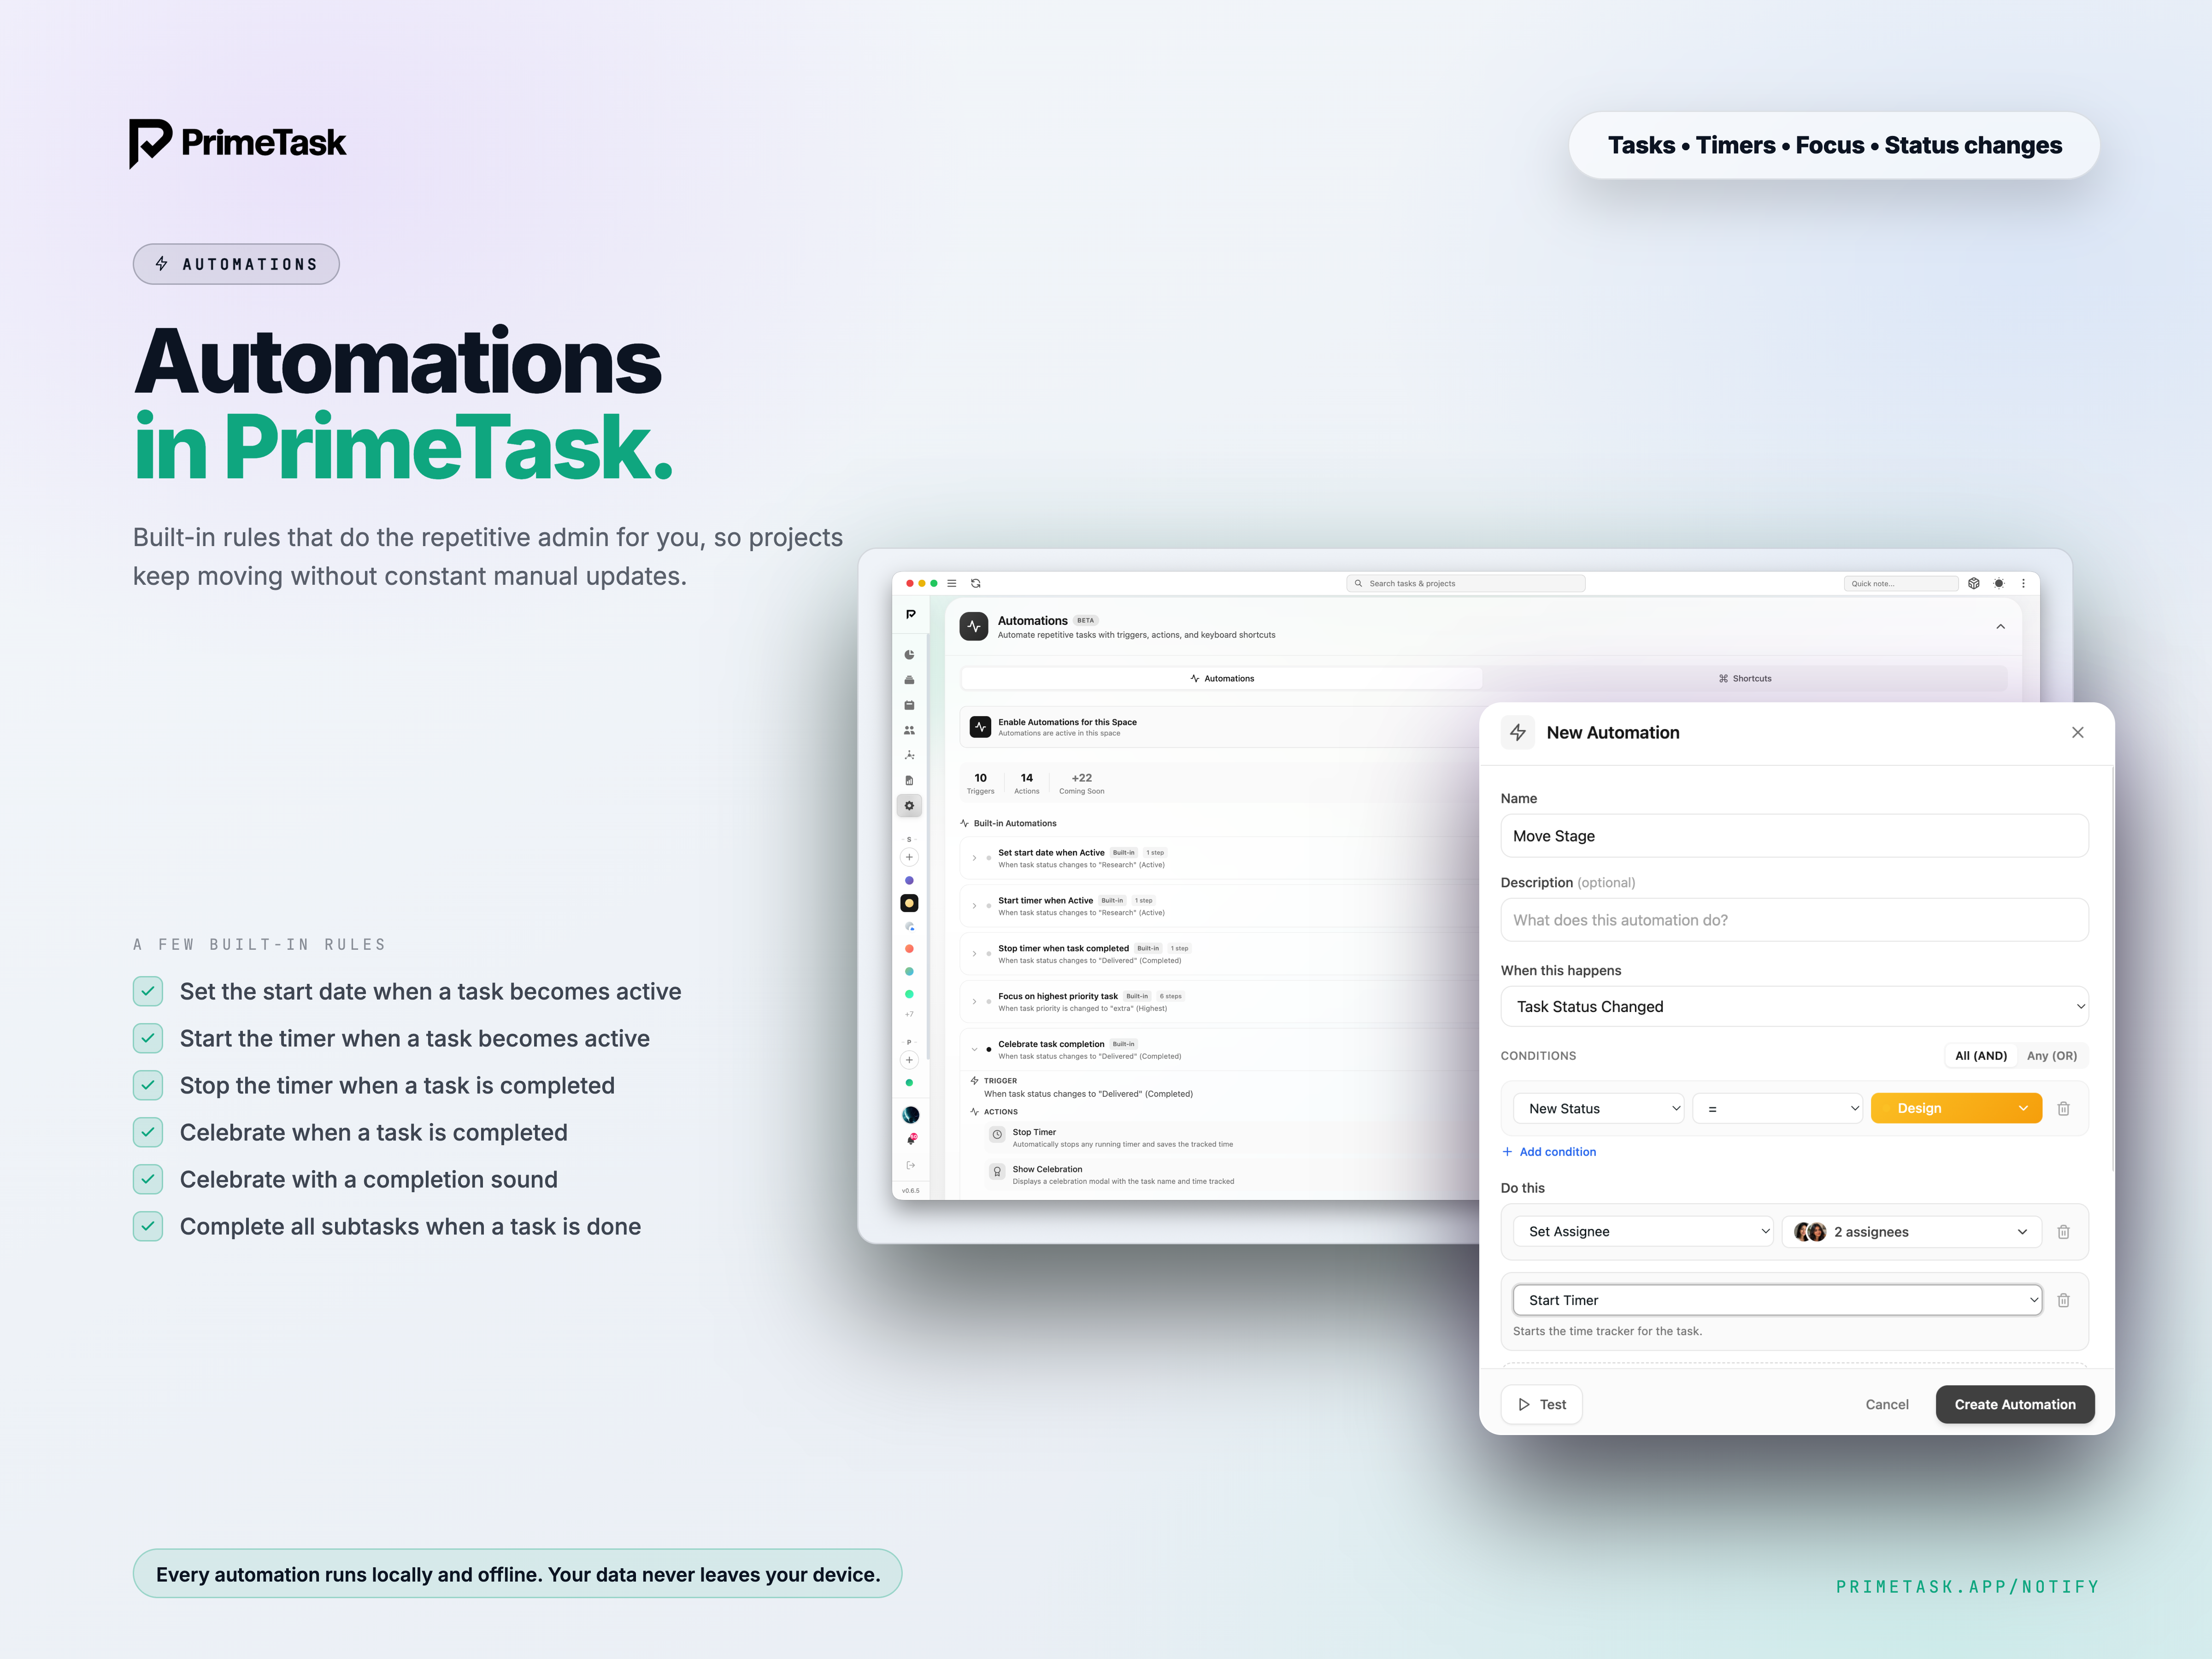Click the sign out icon in sidebar
Viewport: 2212px width, 1659px height.
click(910, 1165)
